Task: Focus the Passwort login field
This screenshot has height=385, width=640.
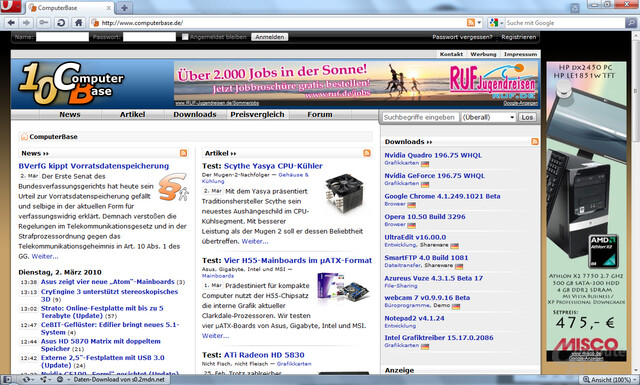Action: (x=149, y=37)
